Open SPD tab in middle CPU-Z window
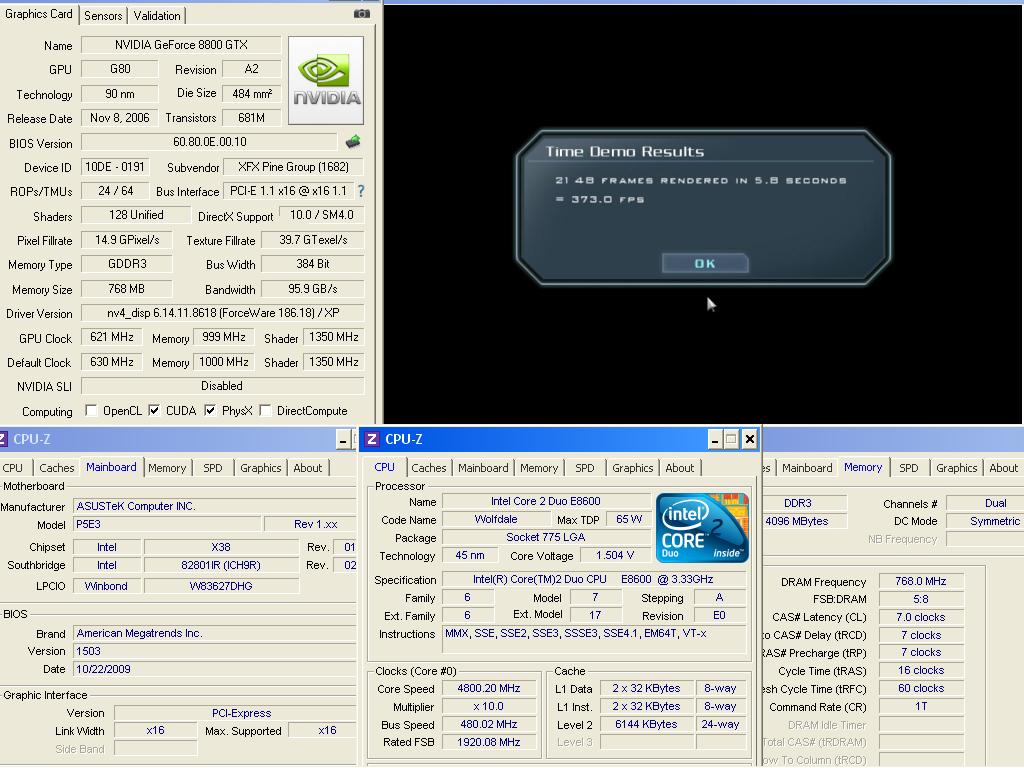The height and width of the screenshot is (768, 1024). click(584, 468)
